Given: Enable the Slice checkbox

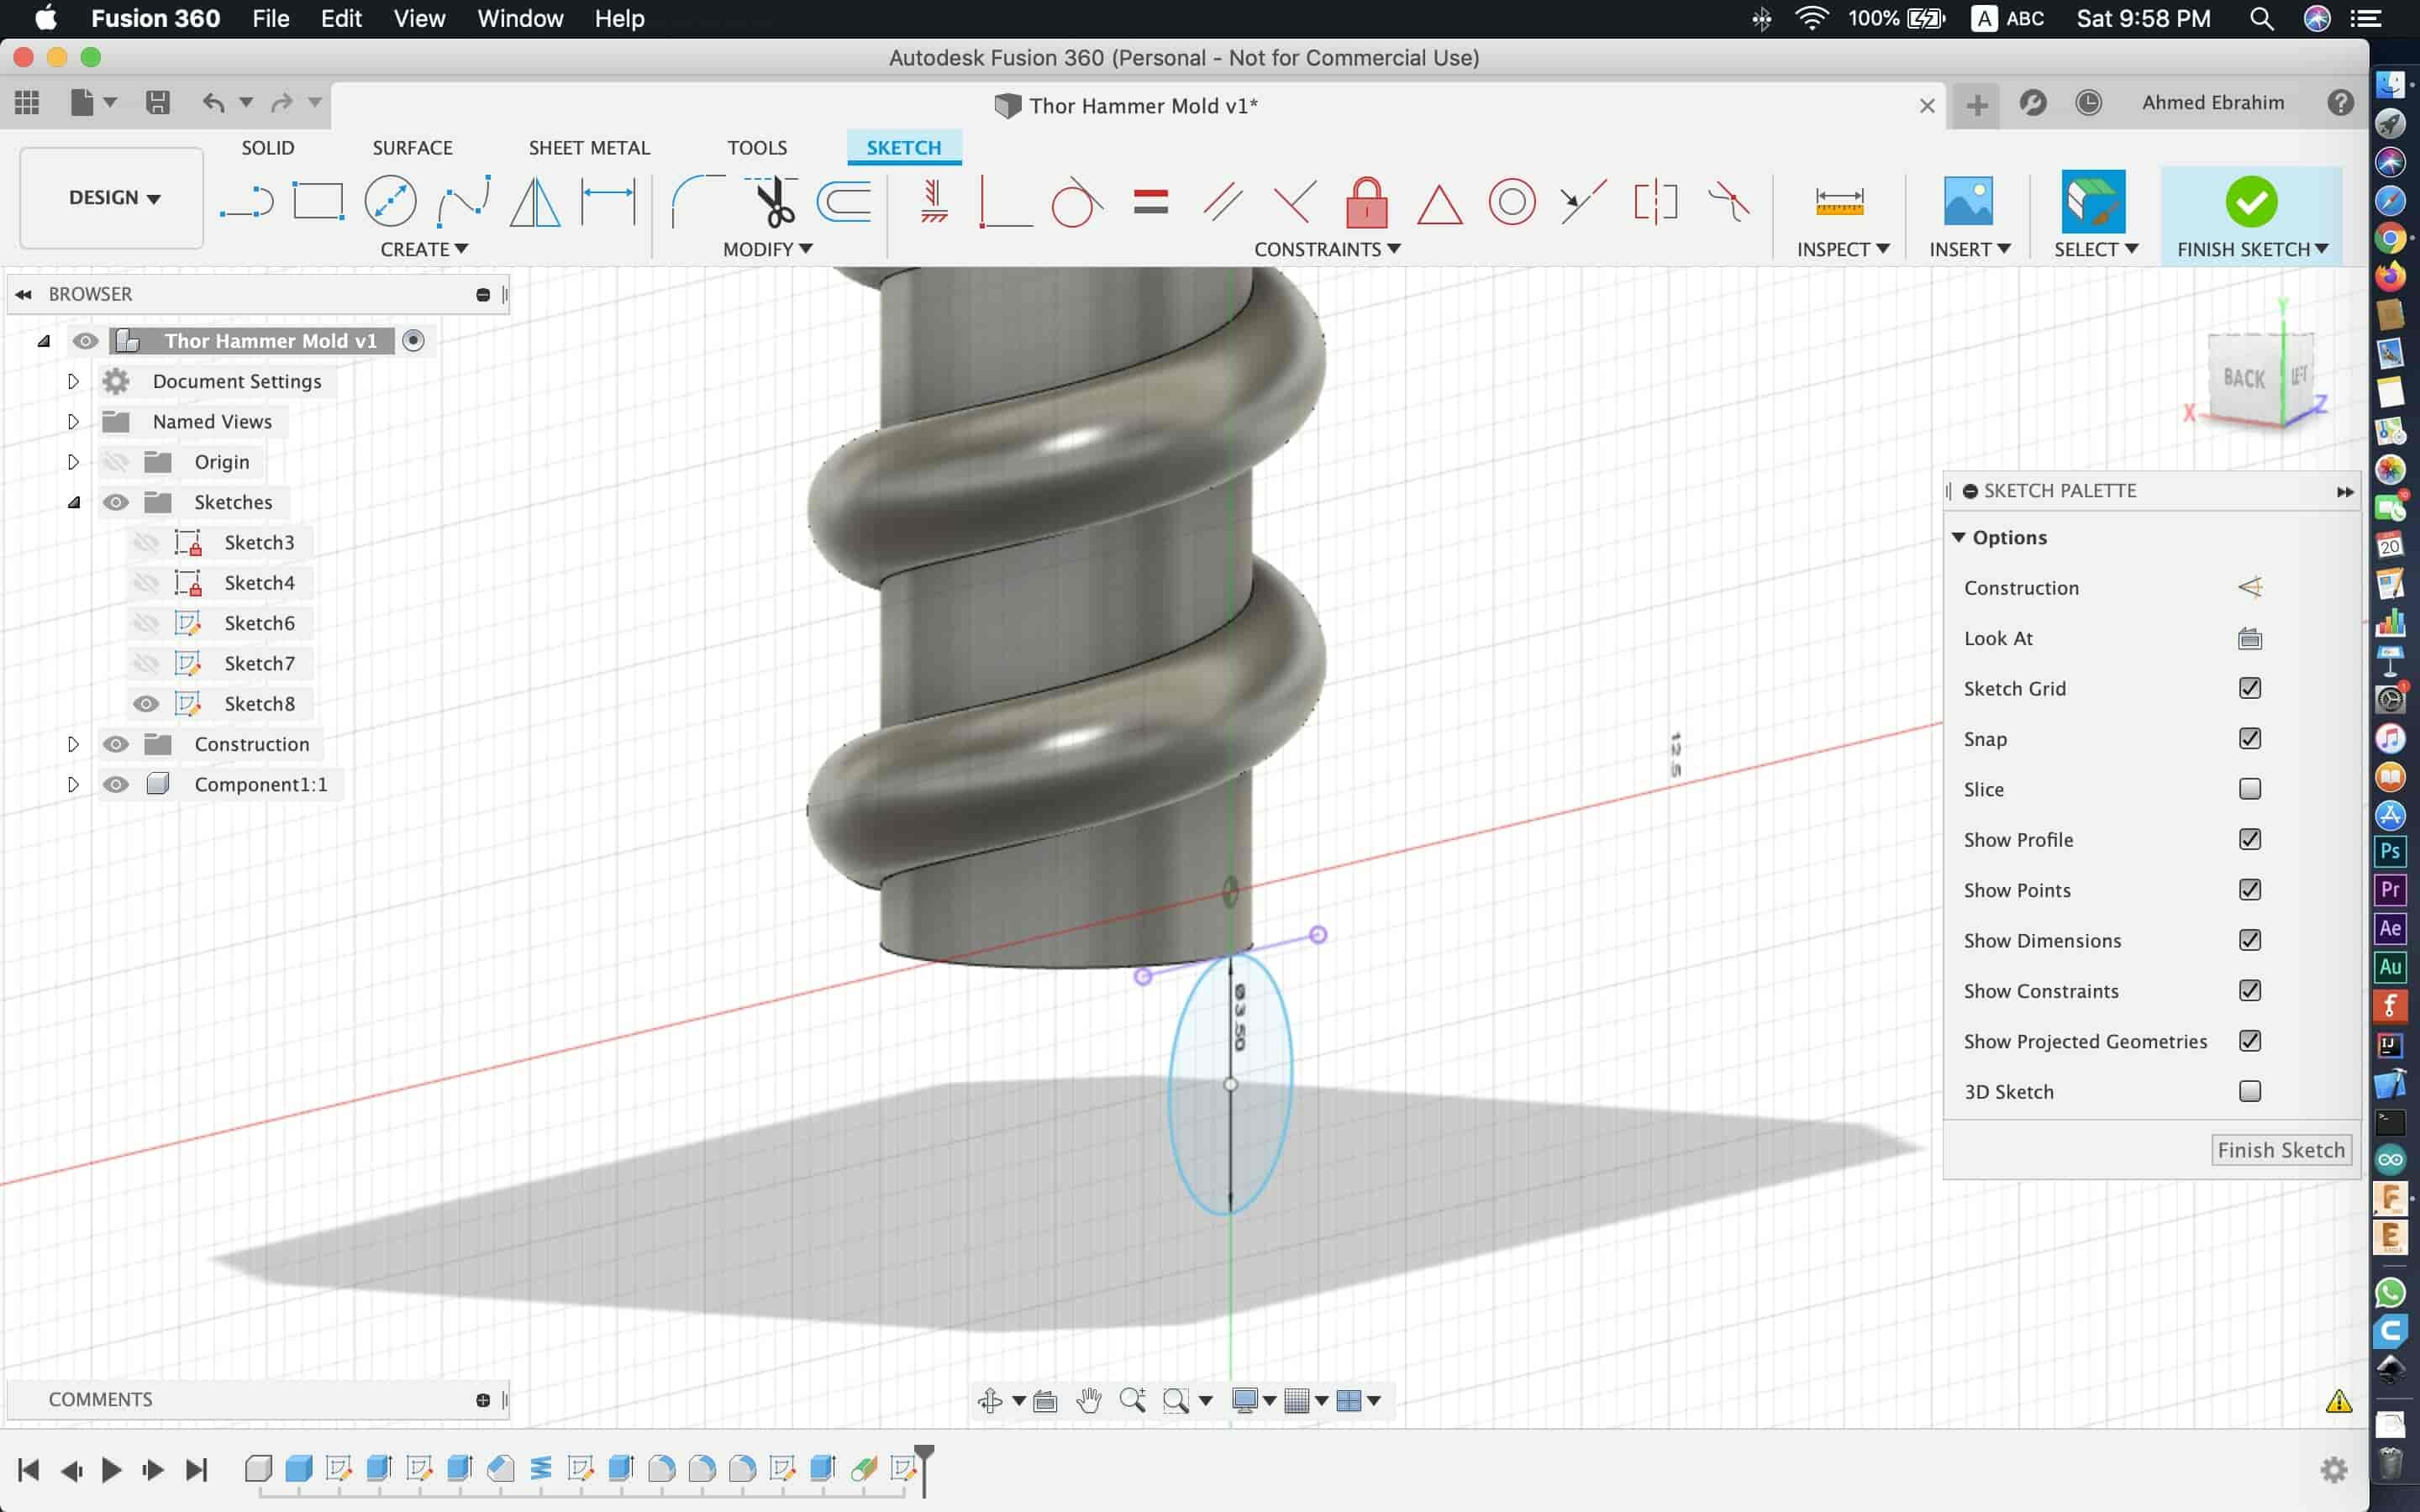Looking at the screenshot, I should coord(2250,789).
